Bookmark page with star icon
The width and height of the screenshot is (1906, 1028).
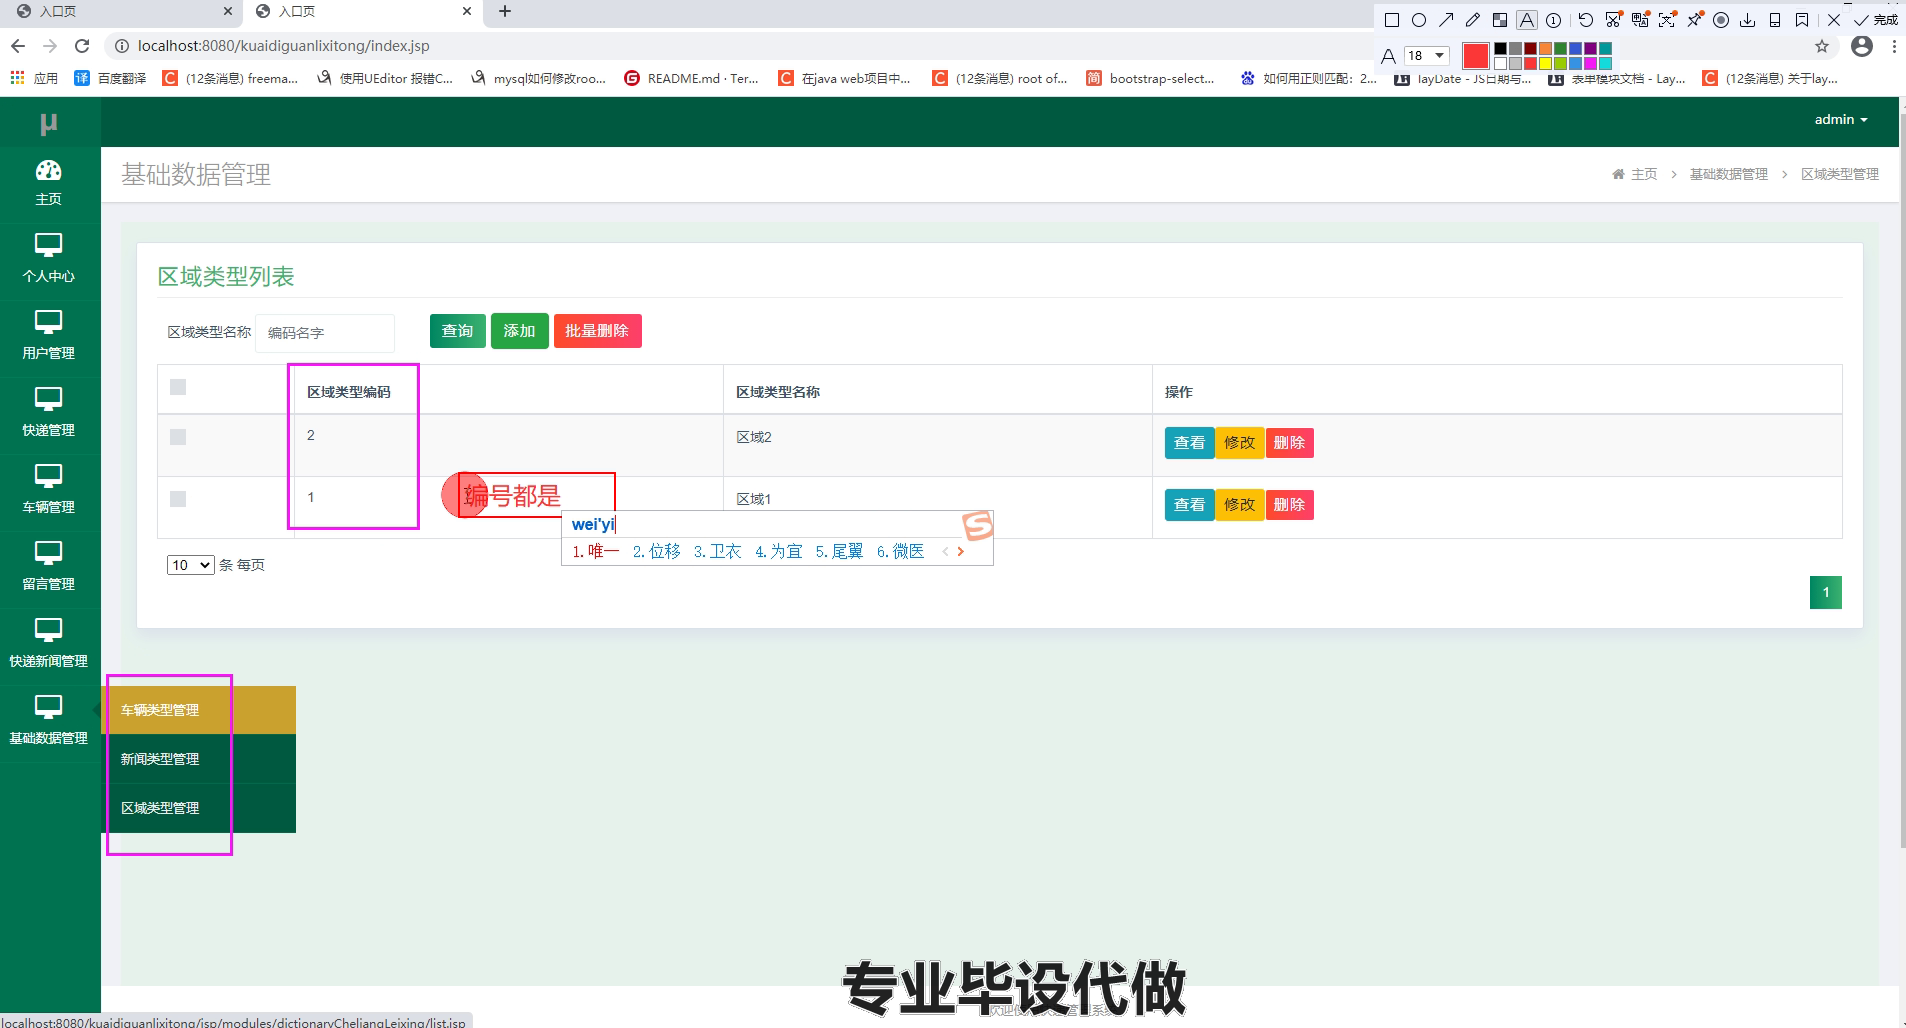click(1822, 46)
